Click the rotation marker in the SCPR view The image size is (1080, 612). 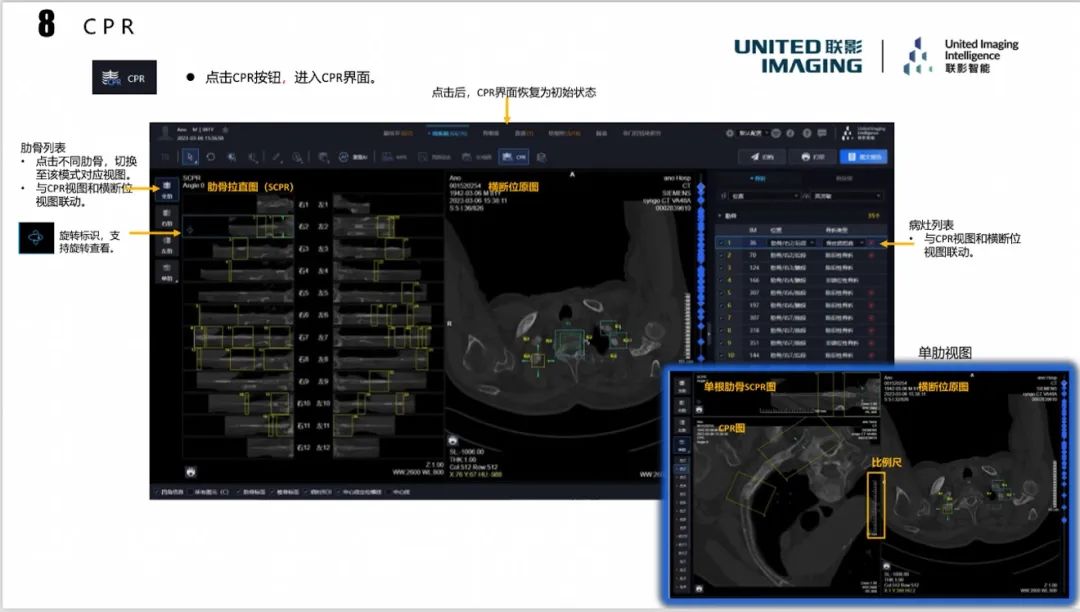(x=190, y=230)
